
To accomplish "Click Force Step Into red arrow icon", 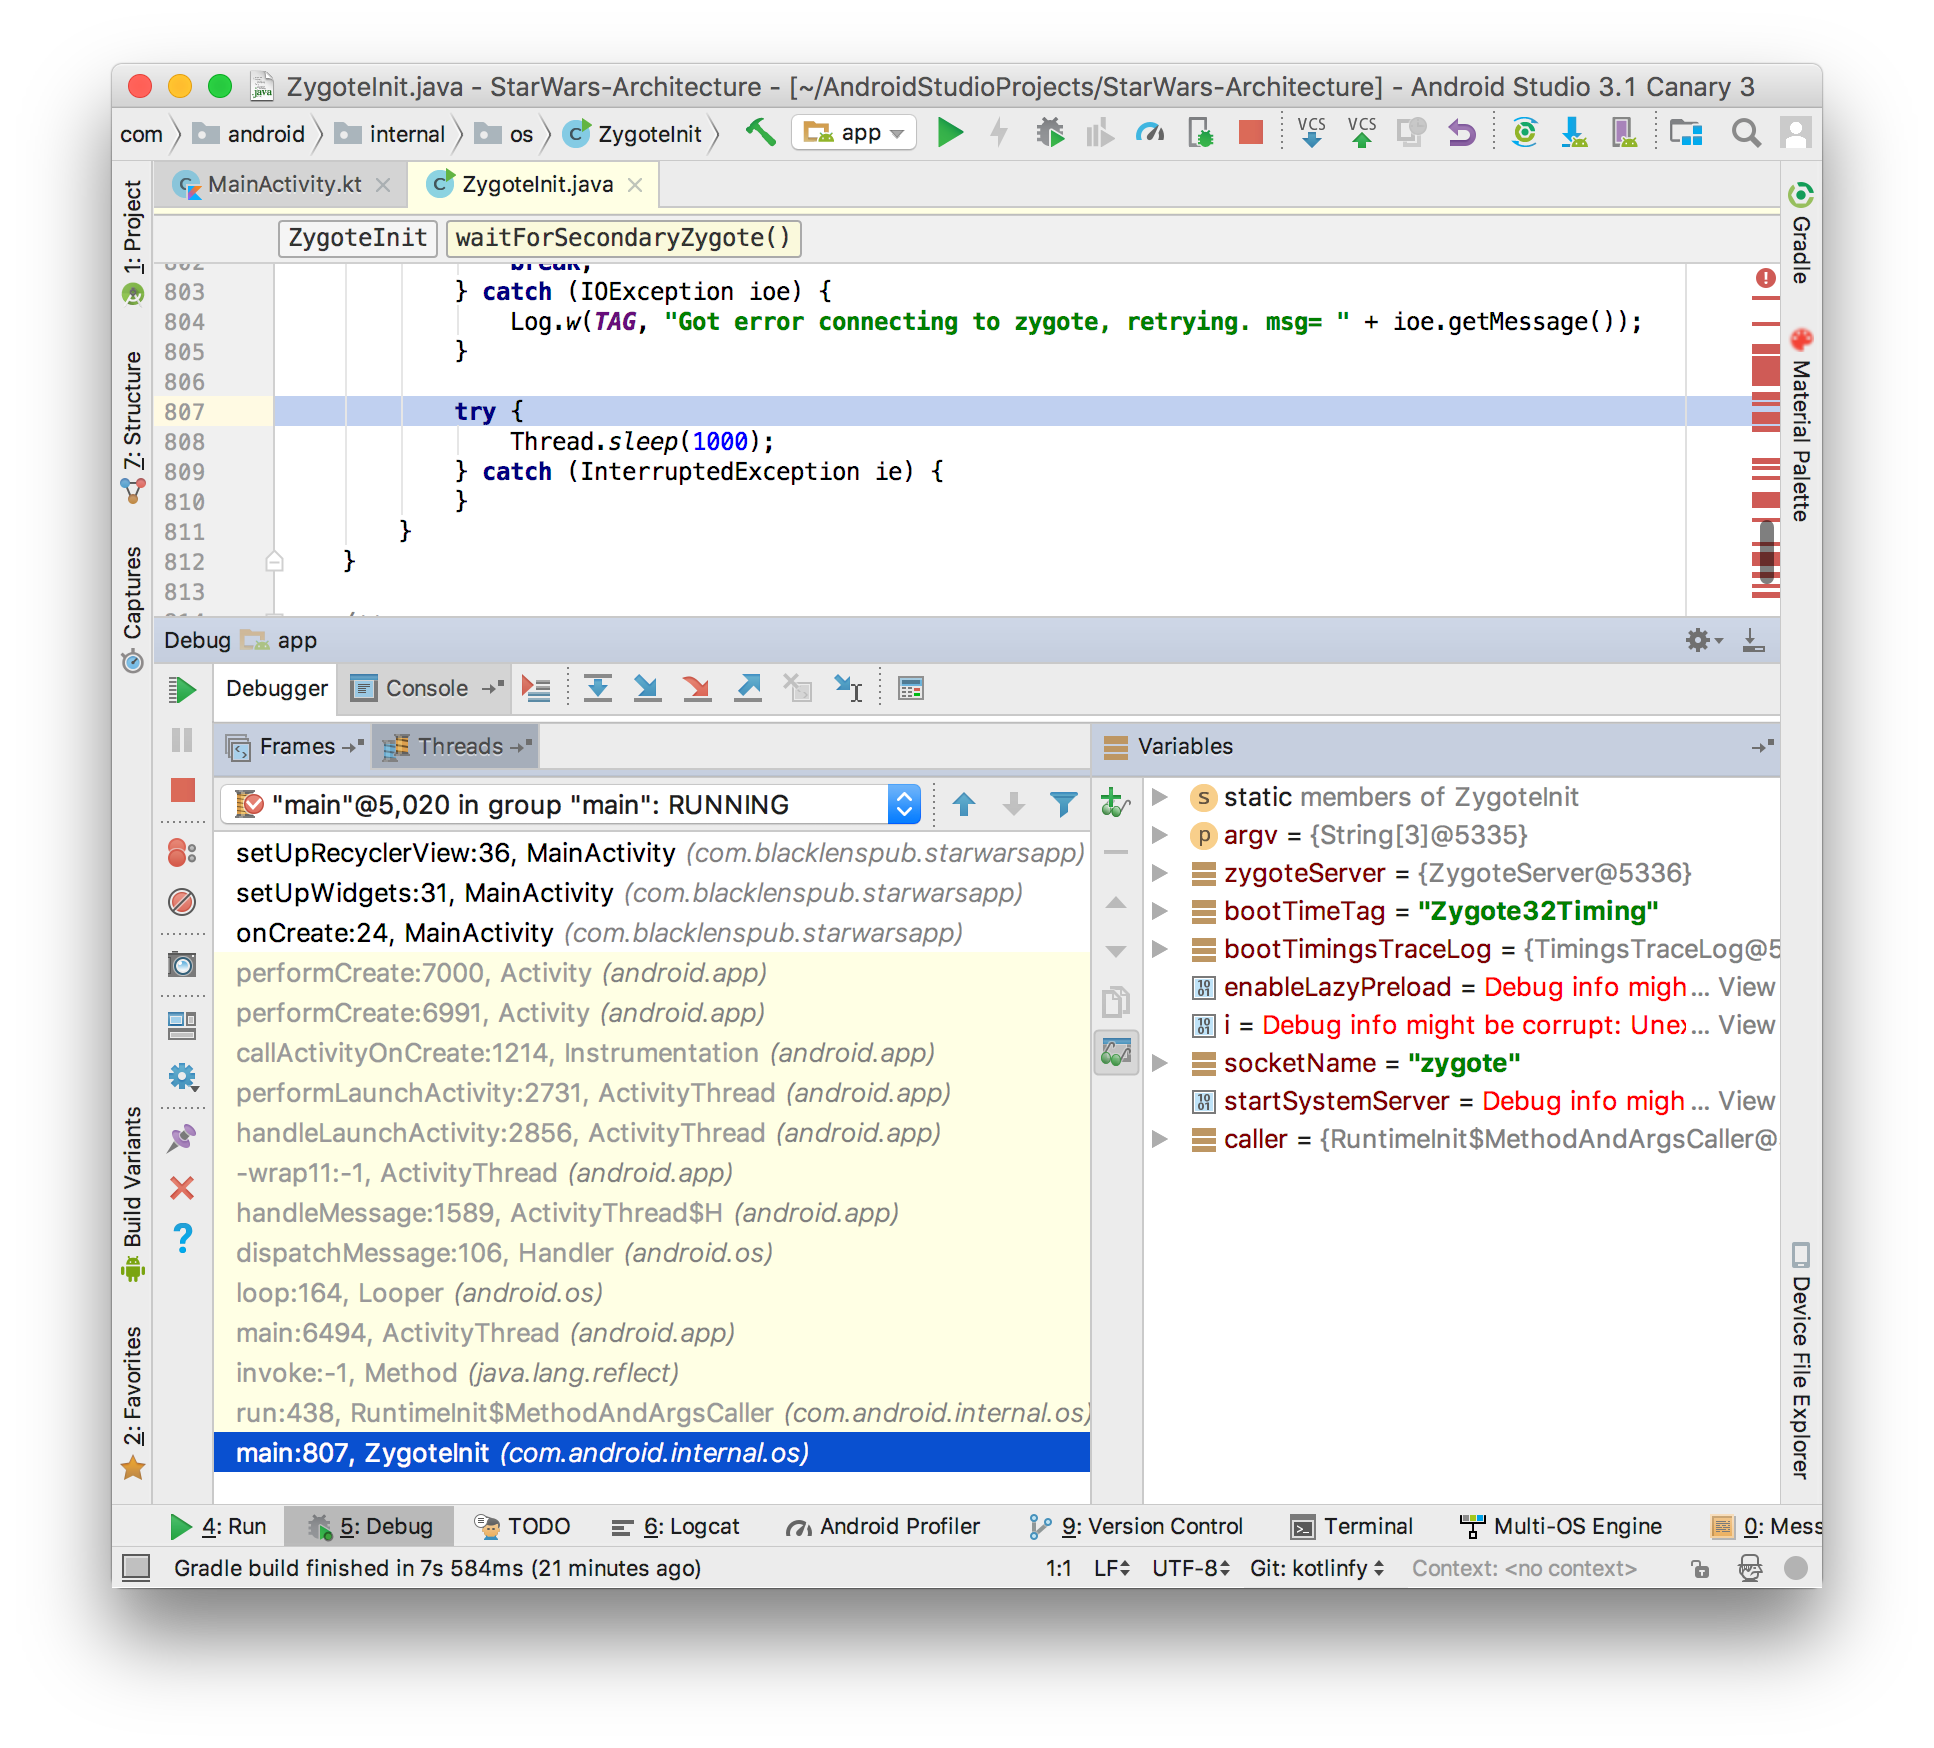I will coord(697,688).
